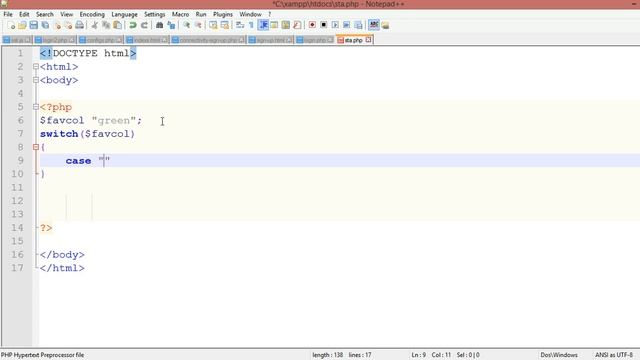
Task: Click the Save All icon
Action: (45, 25)
